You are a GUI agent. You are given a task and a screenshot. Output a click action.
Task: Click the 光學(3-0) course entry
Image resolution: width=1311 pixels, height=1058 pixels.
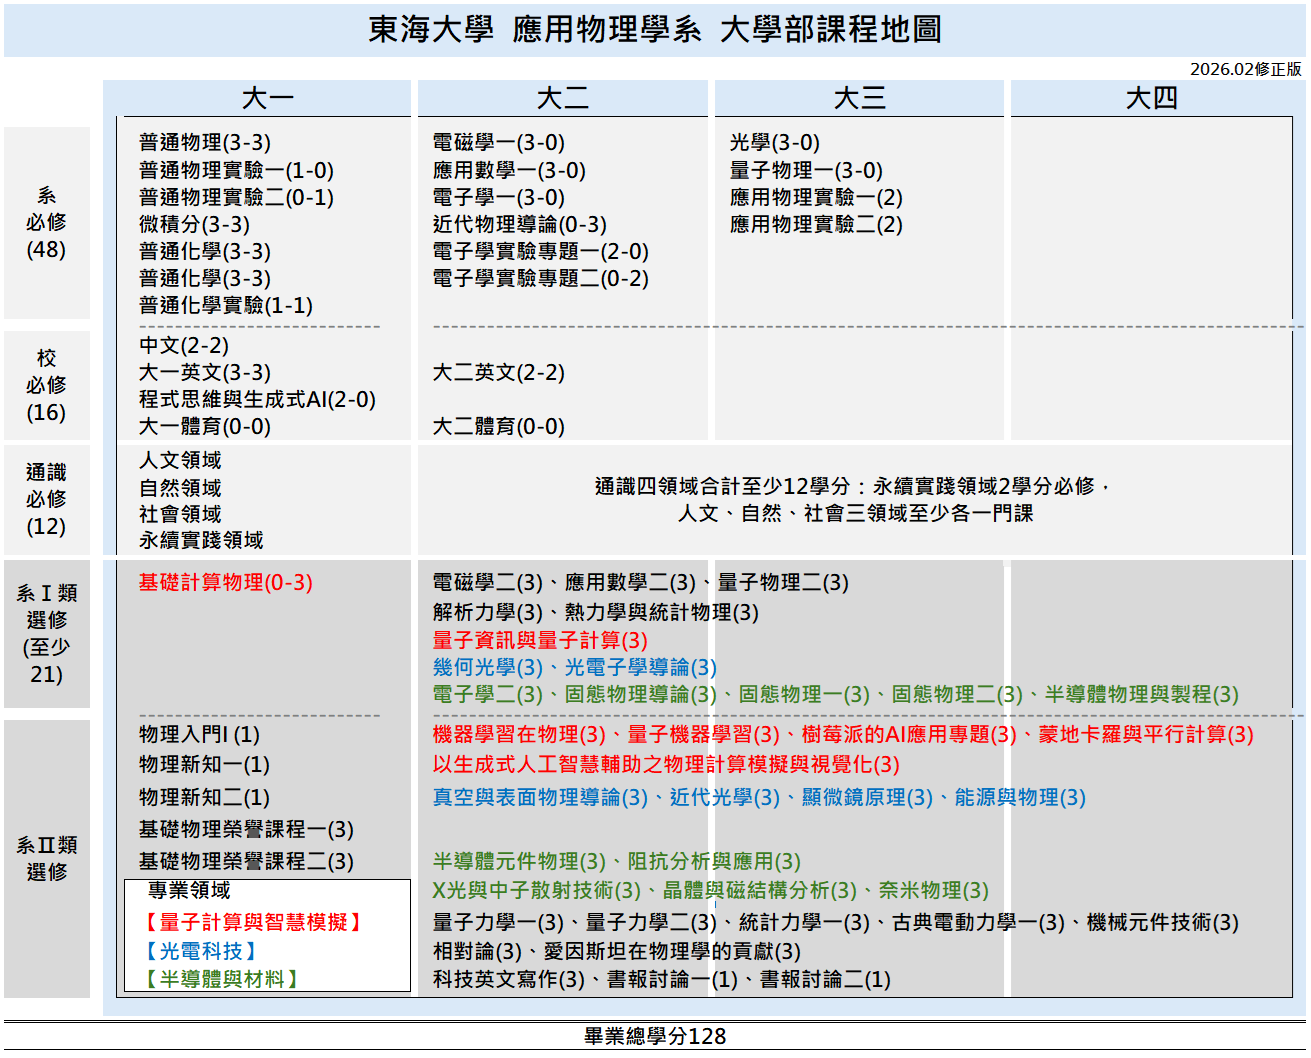coord(774,143)
